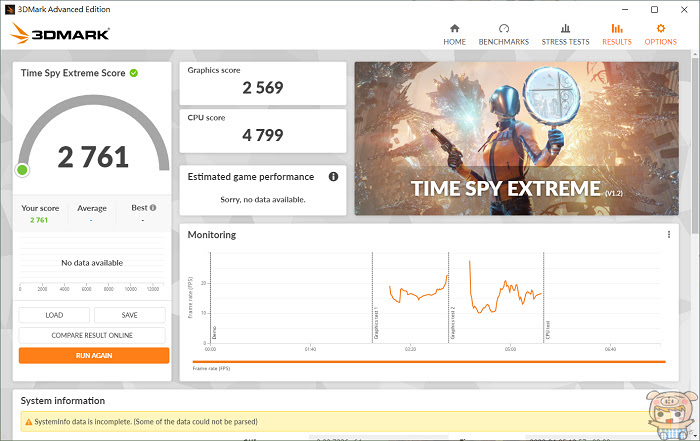
Task: Show info for Estimated game performance
Action: coord(333,177)
